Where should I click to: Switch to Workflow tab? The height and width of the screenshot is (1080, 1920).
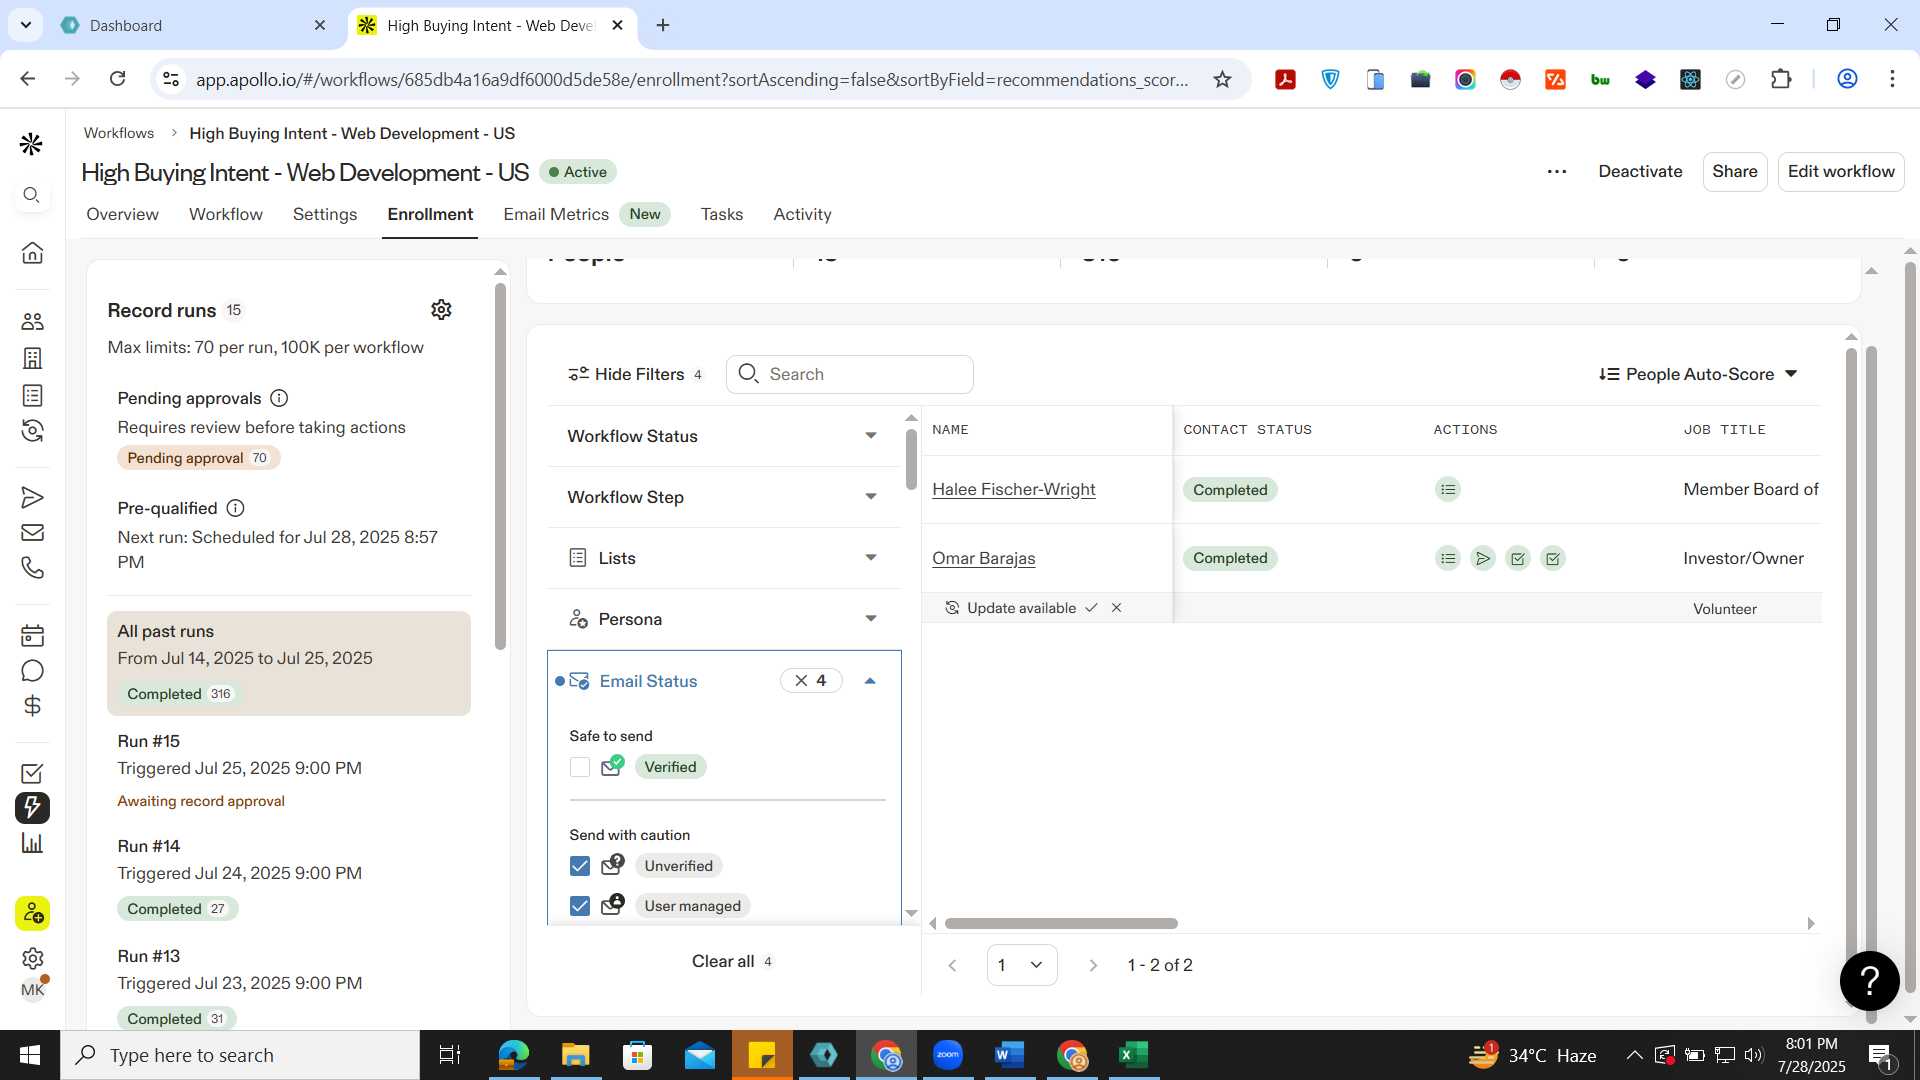[226, 214]
